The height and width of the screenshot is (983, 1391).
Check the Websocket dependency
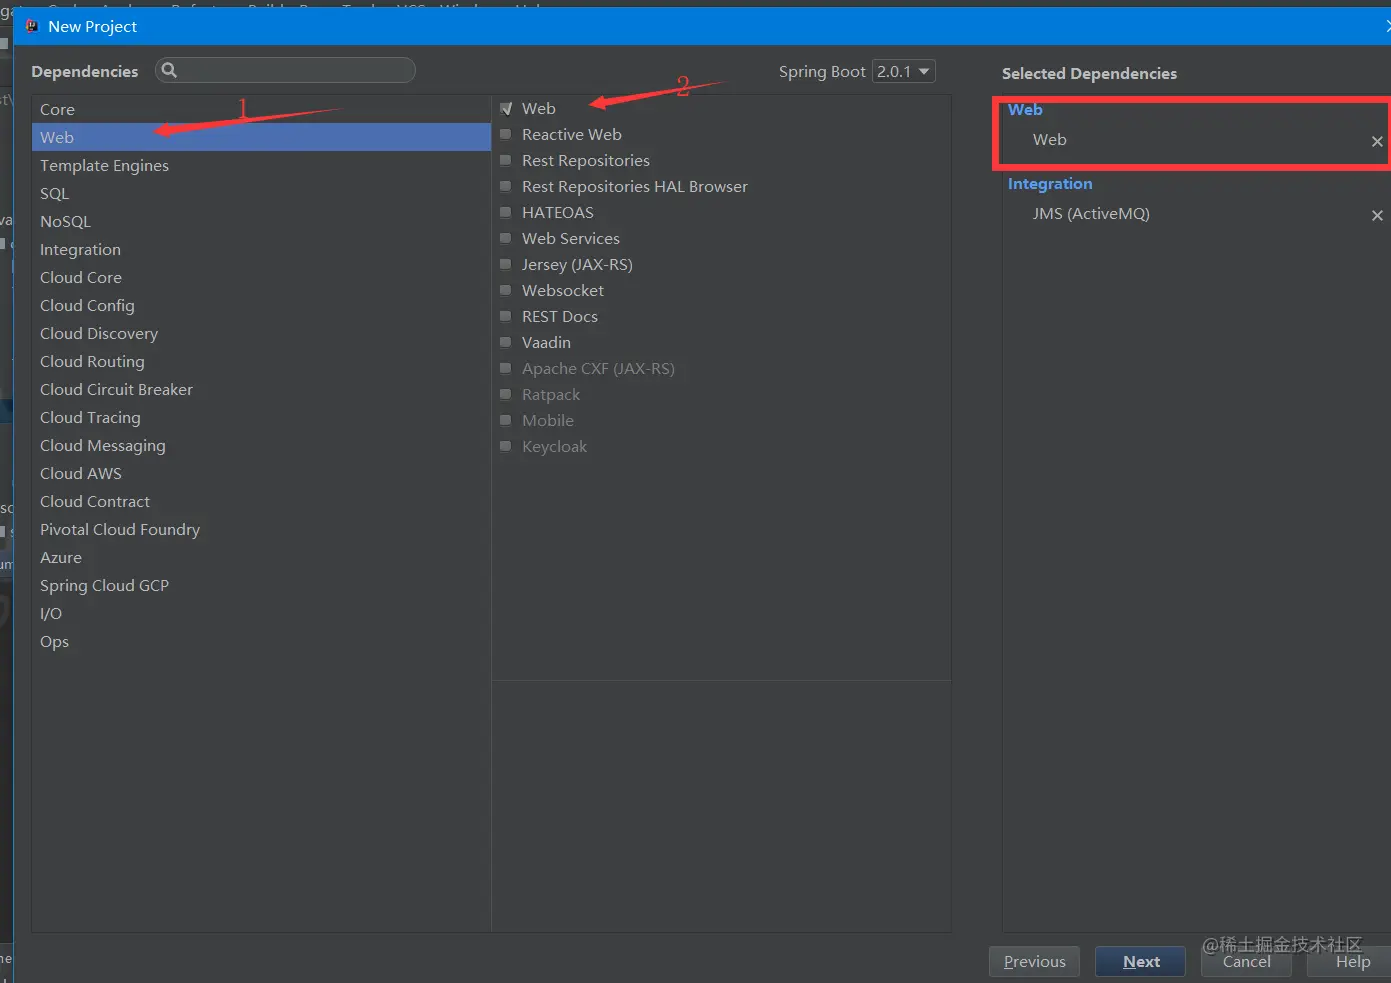pyautogui.click(x=506, y=290)
